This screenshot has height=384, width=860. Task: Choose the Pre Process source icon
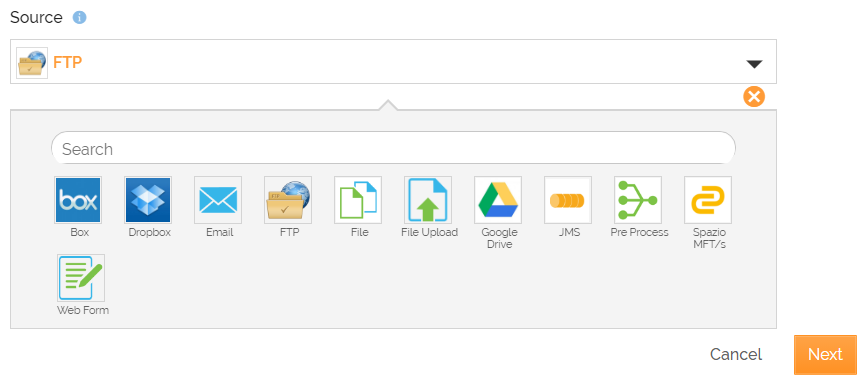point(638,200)
